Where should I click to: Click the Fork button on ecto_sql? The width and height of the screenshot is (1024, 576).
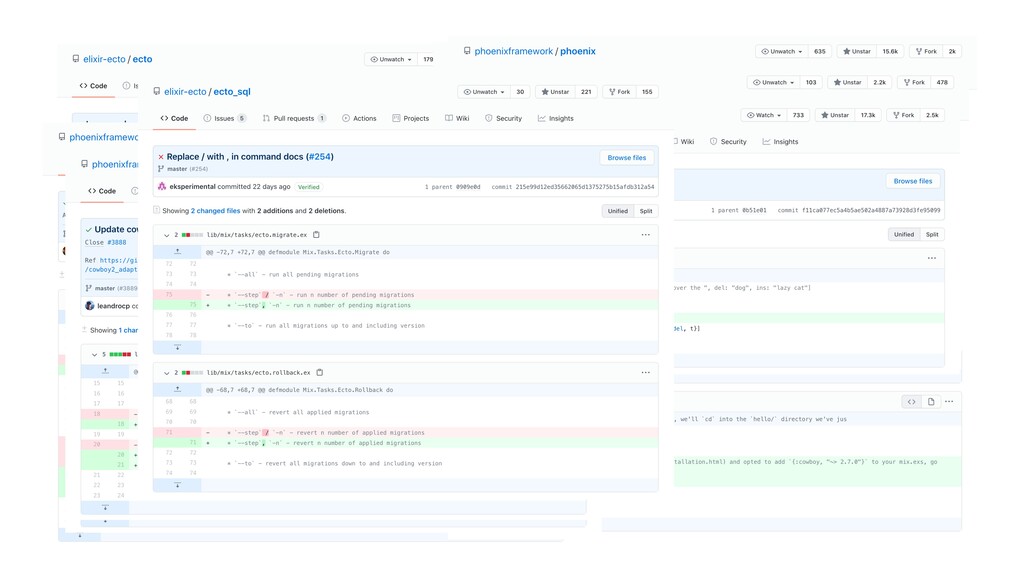pyautogui.click(x=620, y=91)
